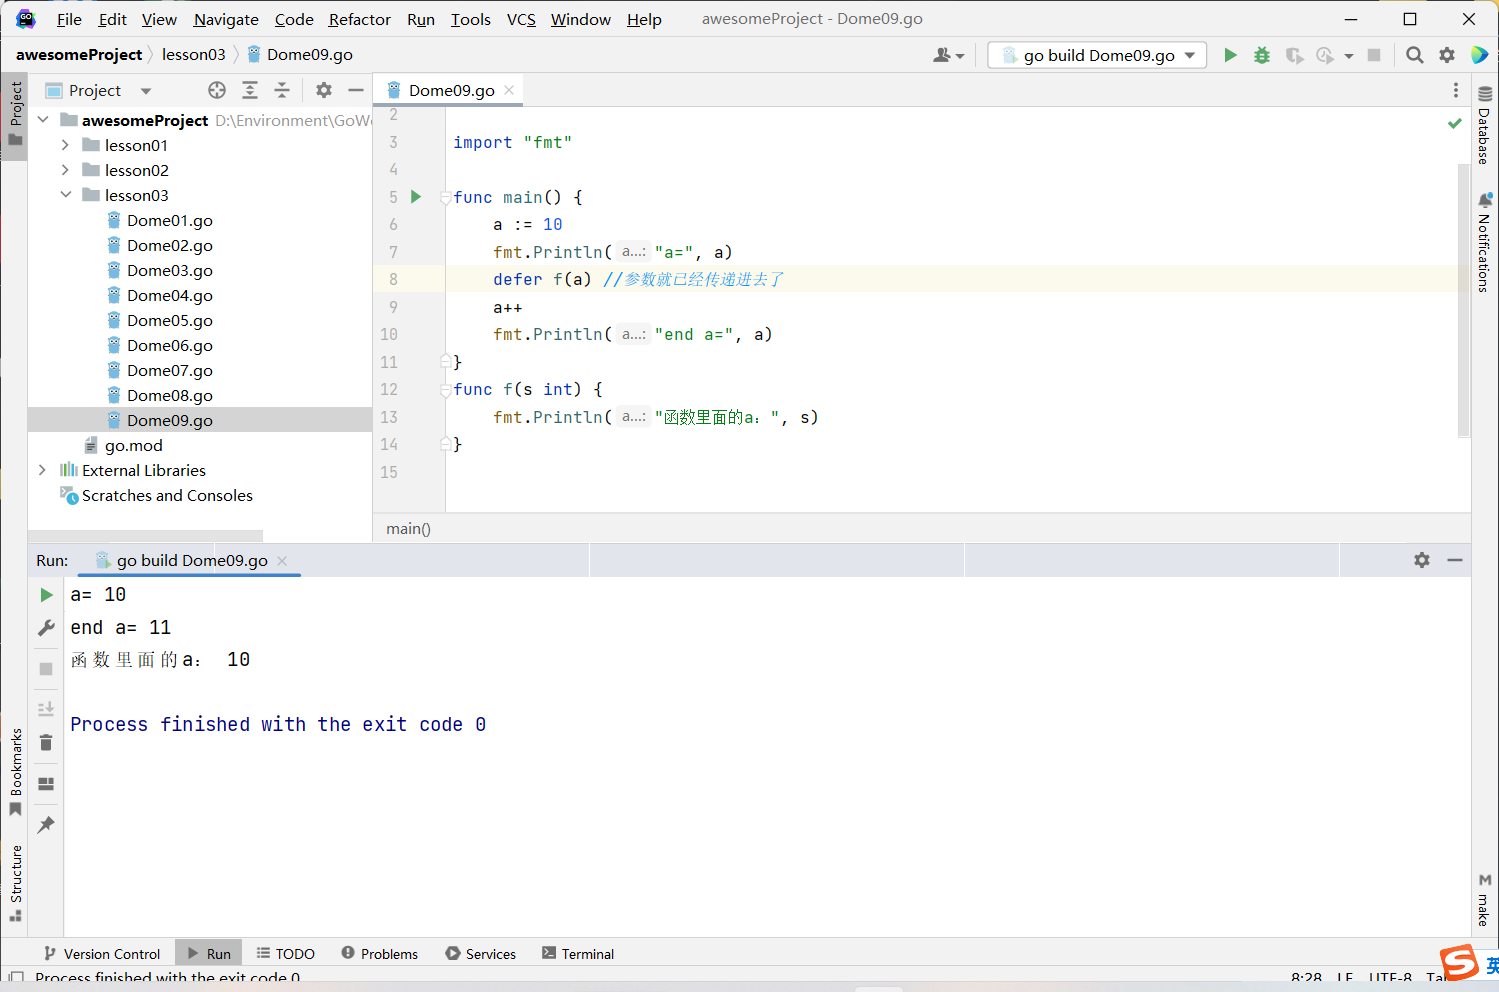Click lesson03 in the breadcrumb navigation bar
The width and height of the screenshot is (1499, 992).
coord(194,54)
